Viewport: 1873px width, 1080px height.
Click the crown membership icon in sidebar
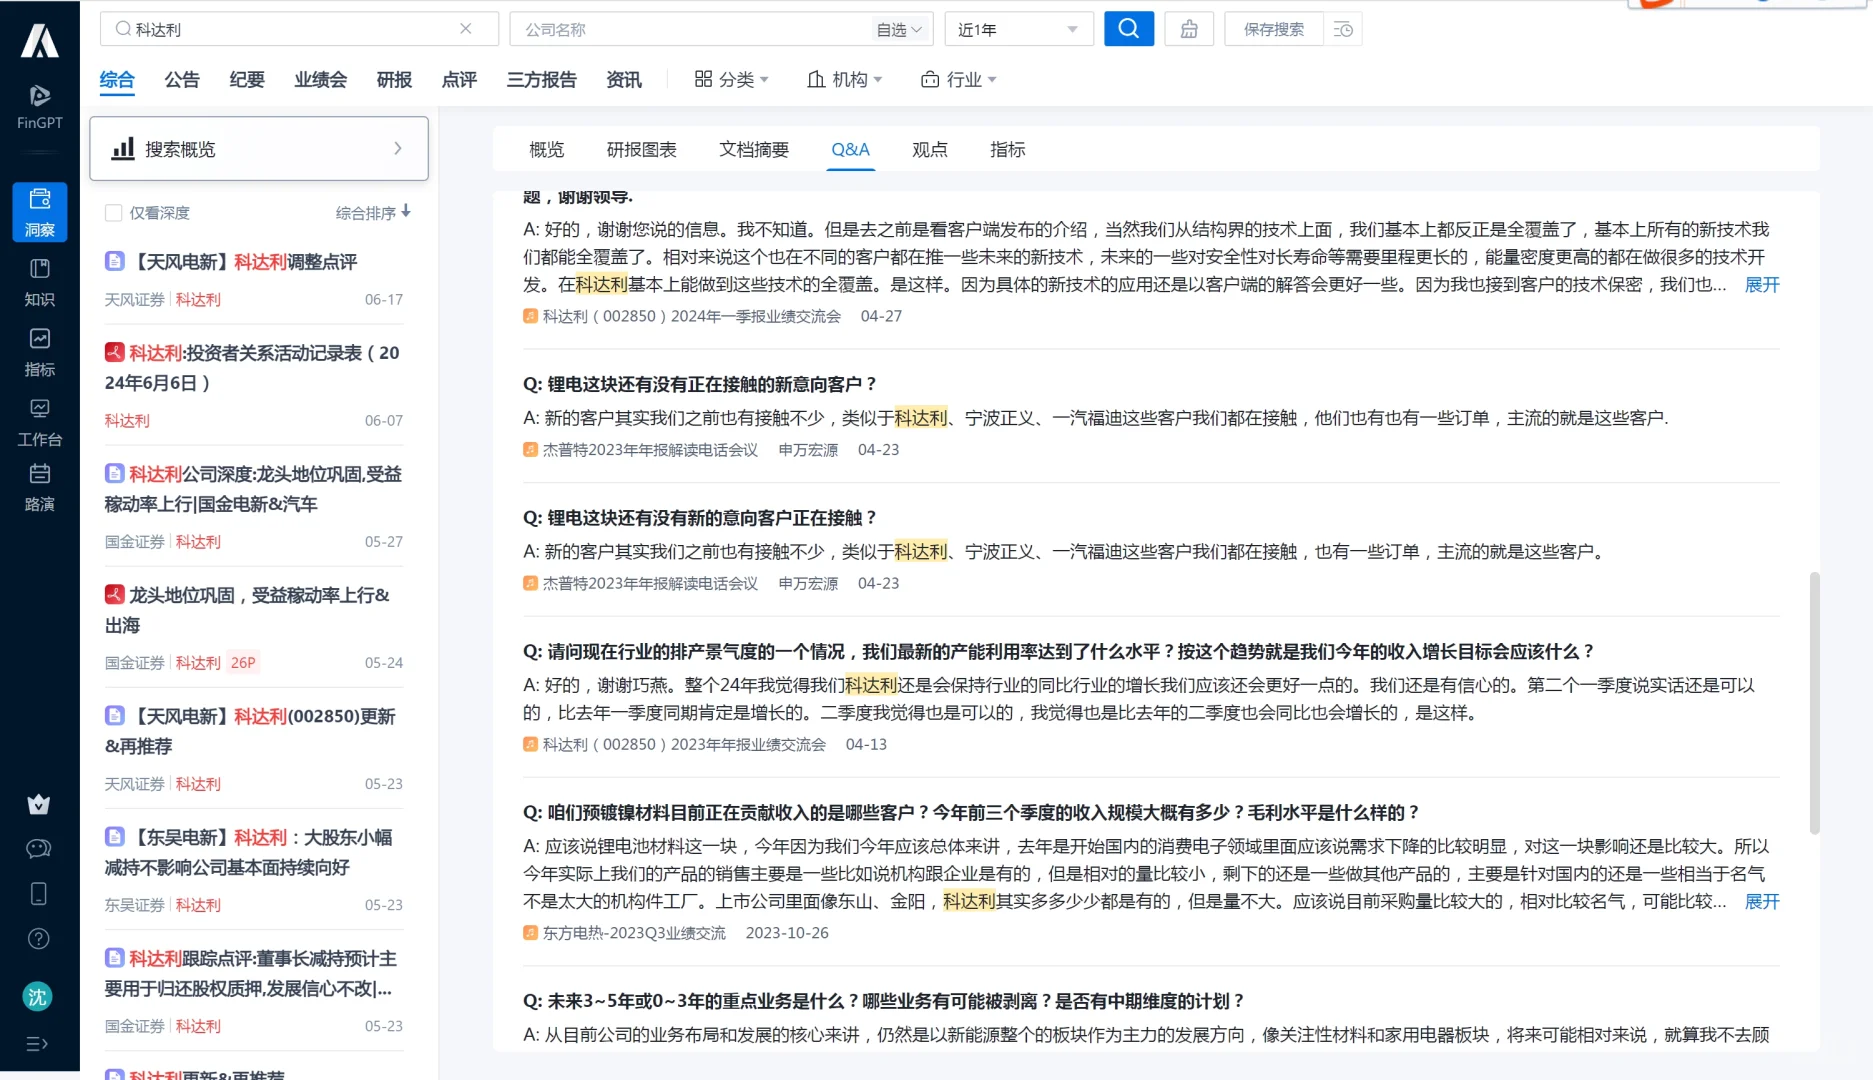coord(38,804)
